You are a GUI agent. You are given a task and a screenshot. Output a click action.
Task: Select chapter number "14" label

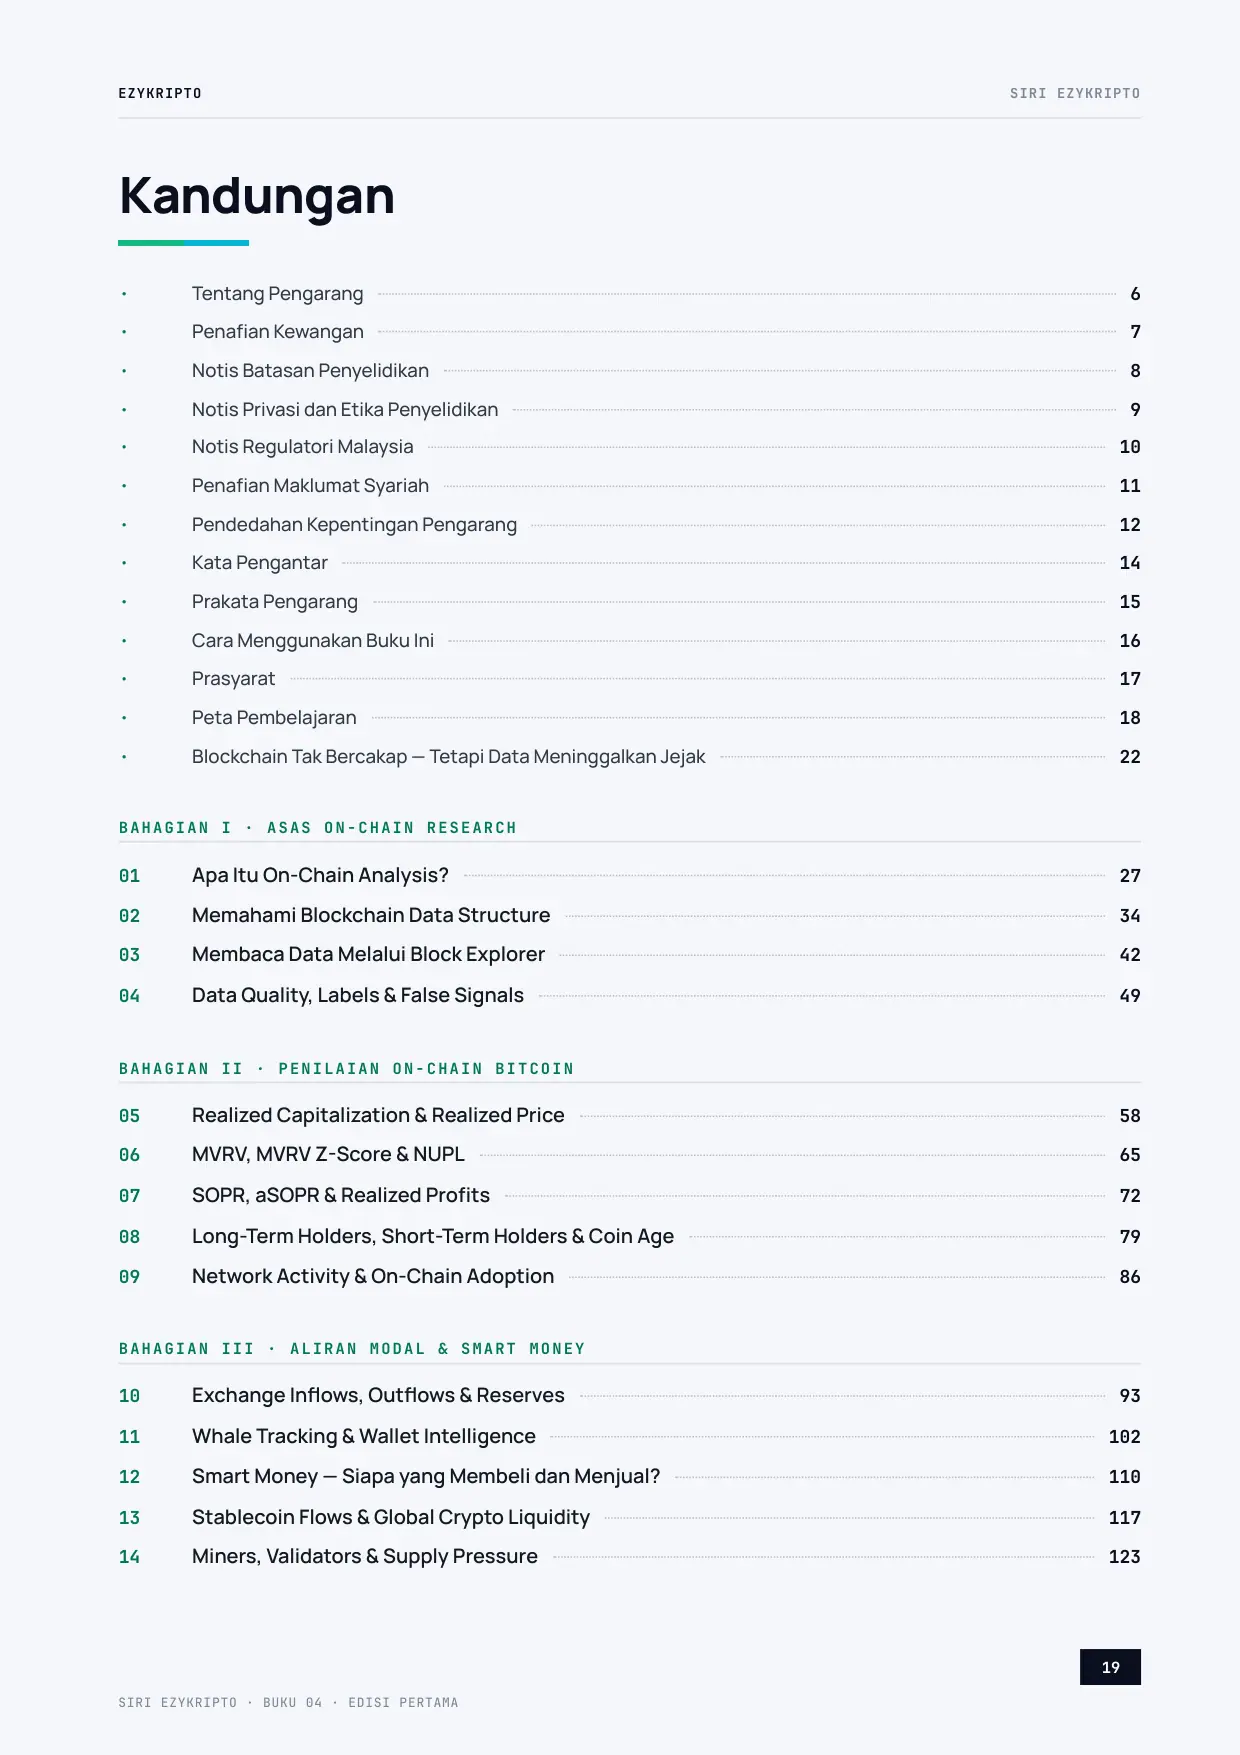pyautogui.click(x=130, y=1557)
